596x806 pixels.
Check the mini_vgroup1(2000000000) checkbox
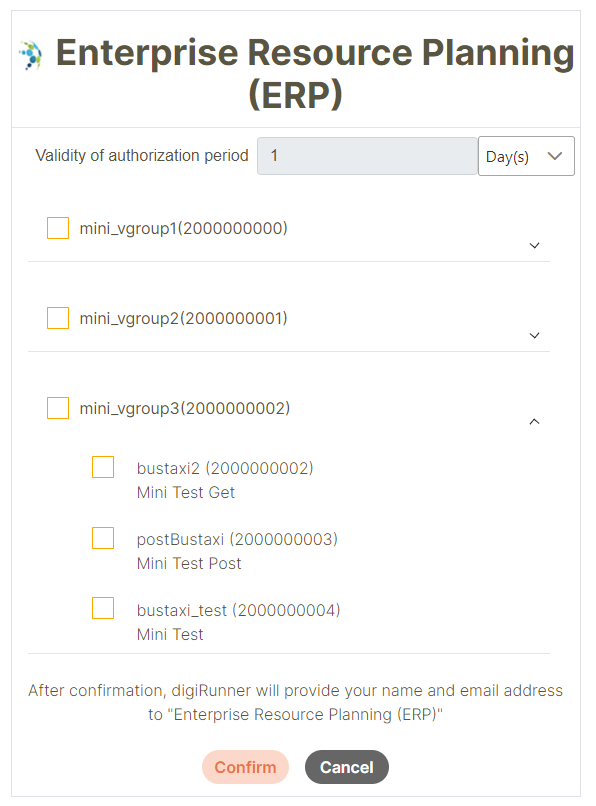point(58,228)
